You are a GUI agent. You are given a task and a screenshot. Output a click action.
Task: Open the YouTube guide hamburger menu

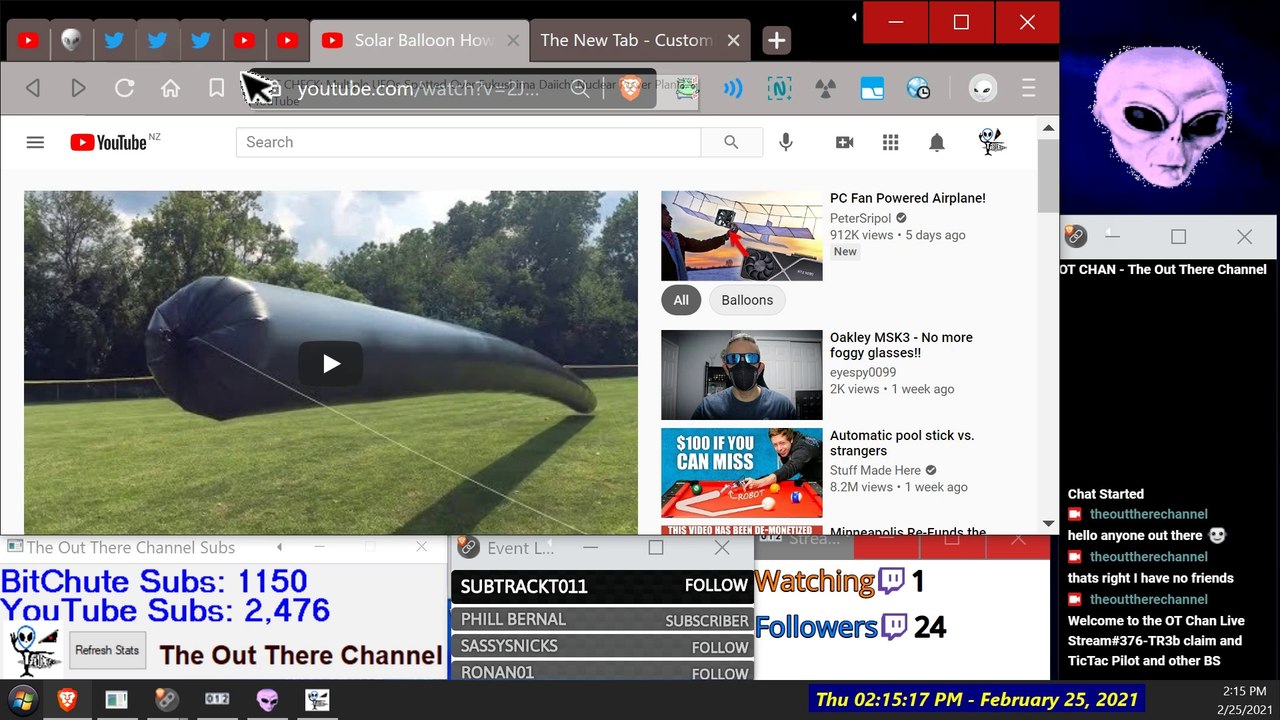35,142
